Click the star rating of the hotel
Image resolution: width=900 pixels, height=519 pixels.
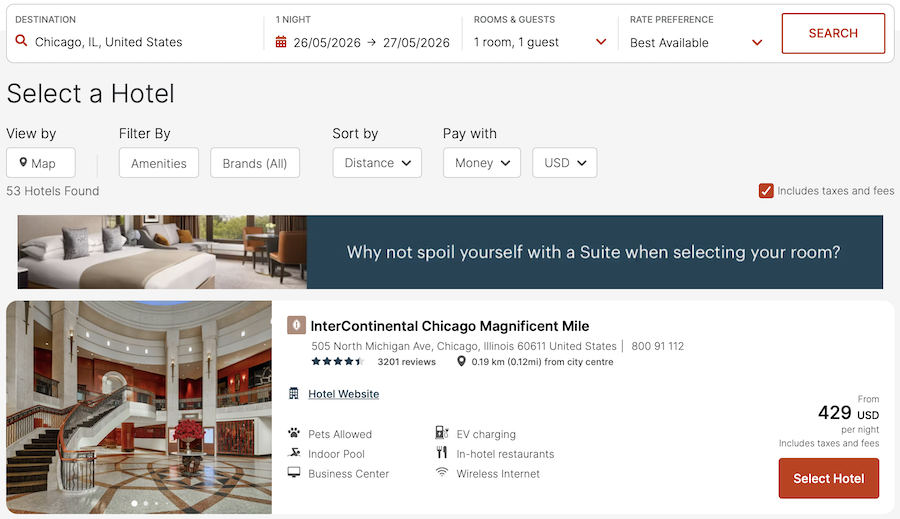[x=338, y=362]
